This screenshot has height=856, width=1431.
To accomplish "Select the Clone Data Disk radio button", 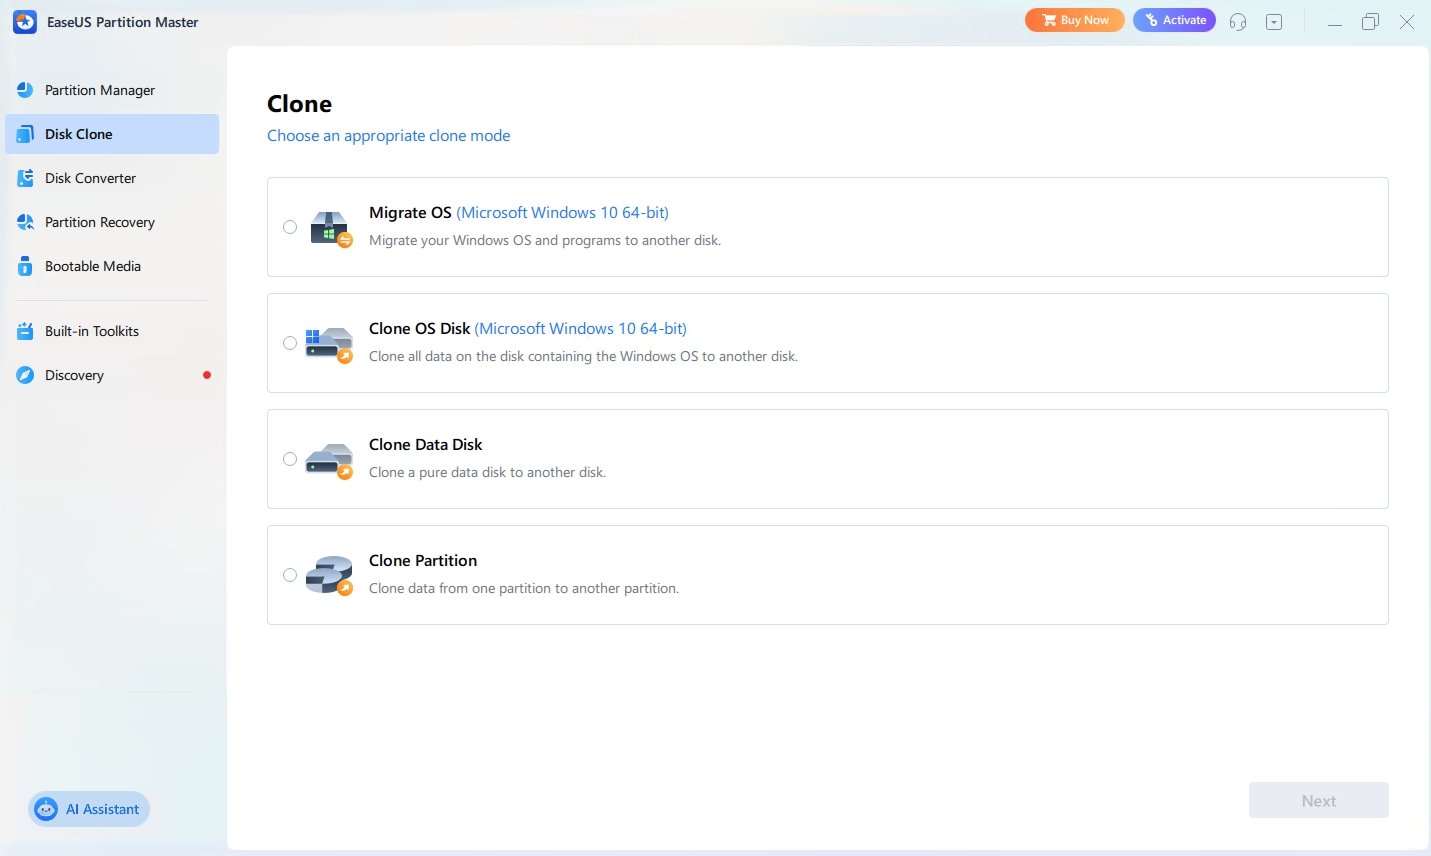I will tap(290, 459).
